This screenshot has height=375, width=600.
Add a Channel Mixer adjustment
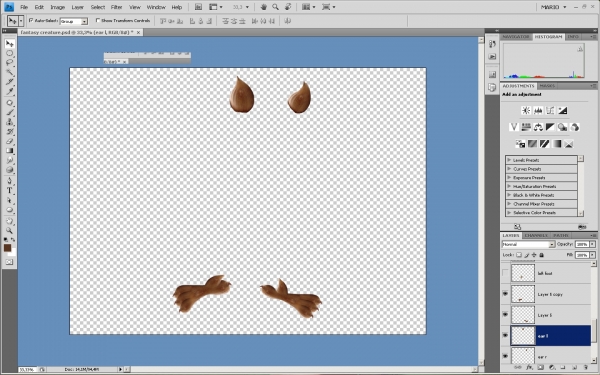[575, 127]
